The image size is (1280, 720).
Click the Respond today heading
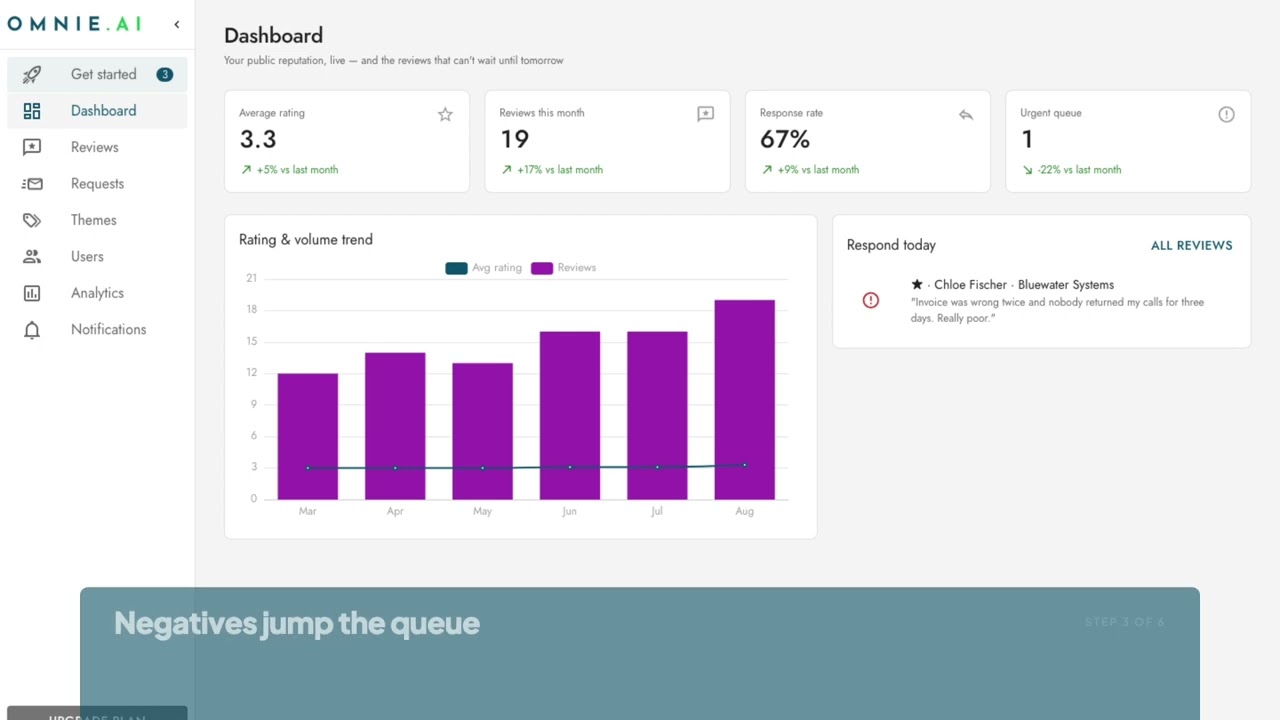tap(891, 245)
